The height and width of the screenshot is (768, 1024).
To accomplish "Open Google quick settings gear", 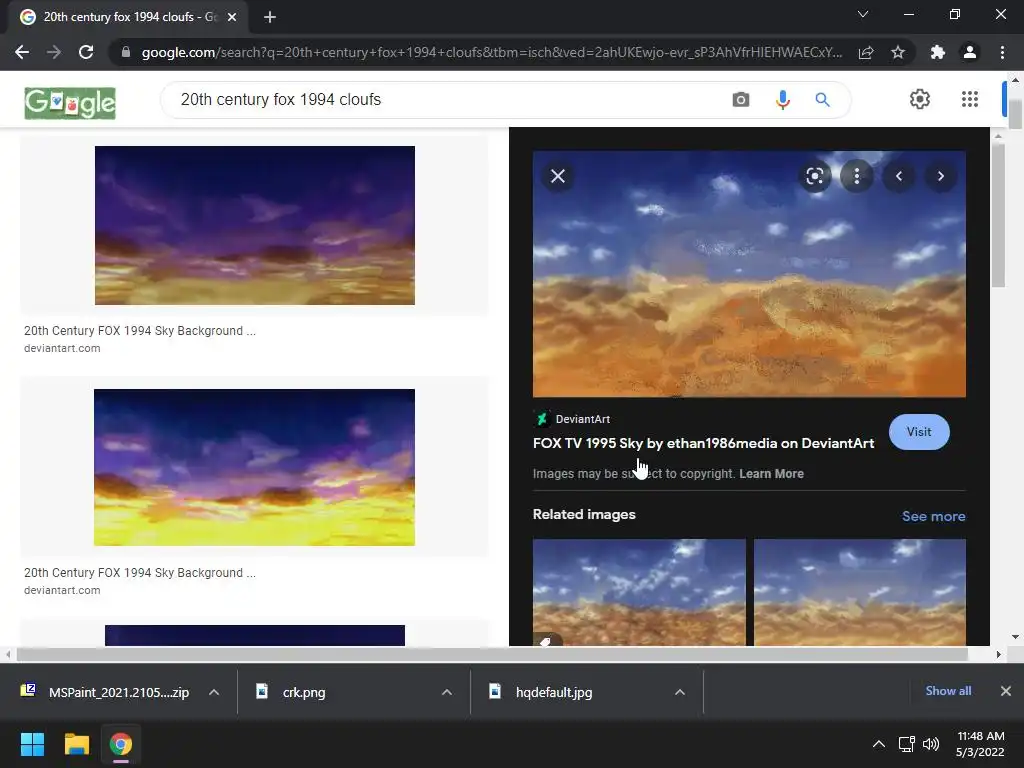I will tap(920, 99).
